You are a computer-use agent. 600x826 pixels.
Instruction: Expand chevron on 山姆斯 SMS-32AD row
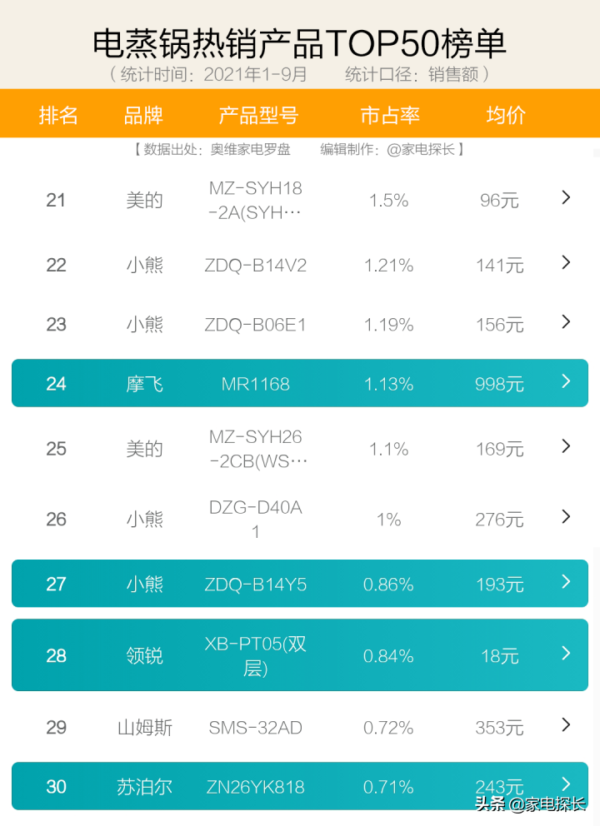pyautogui.click(x=566, y=725)
